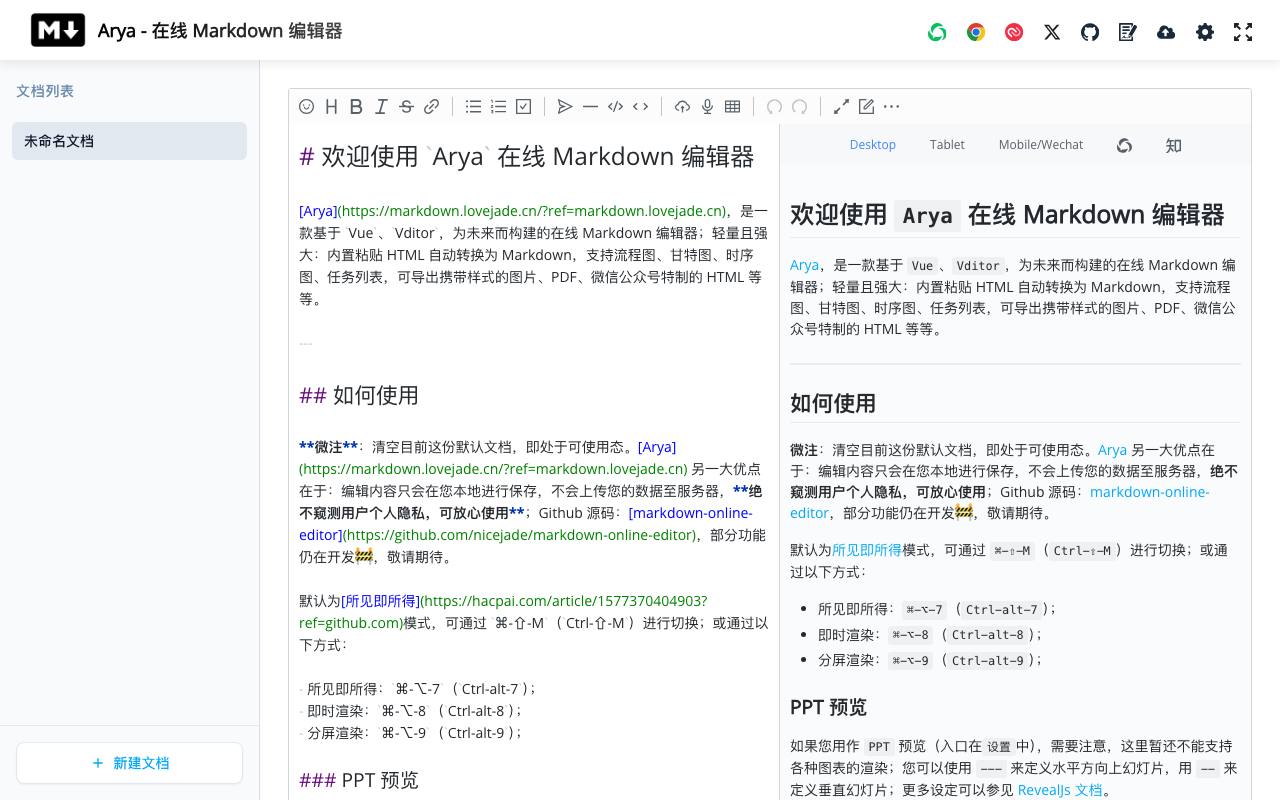Viewport: 1280px width, 800px height.
Task: Insert an unordered bullet list
Action: [x=473, y=106]
